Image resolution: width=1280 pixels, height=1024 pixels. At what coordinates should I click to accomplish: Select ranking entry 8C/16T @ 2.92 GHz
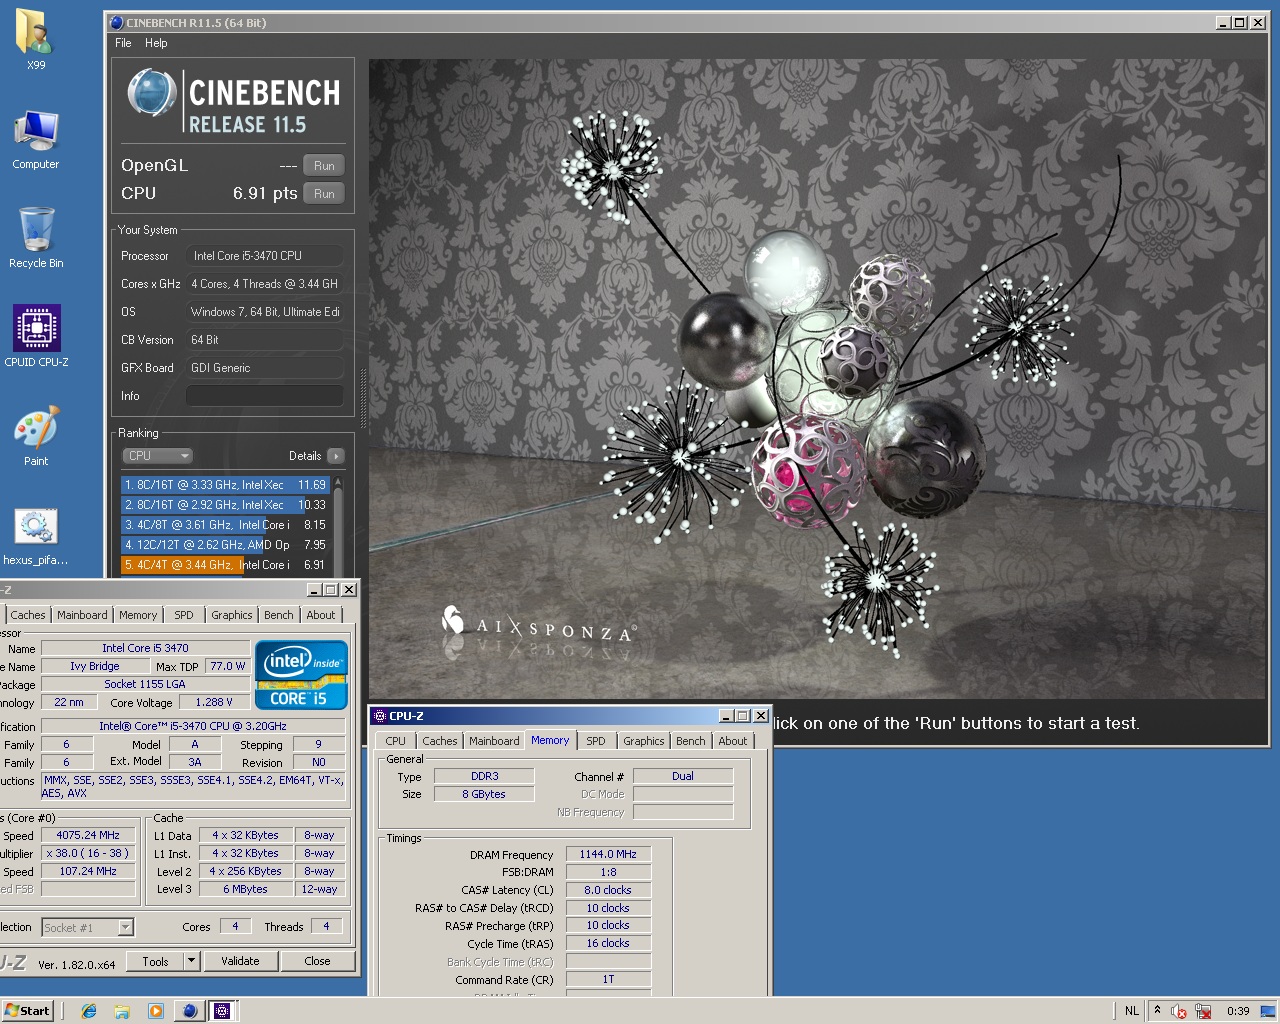(225, 505)
